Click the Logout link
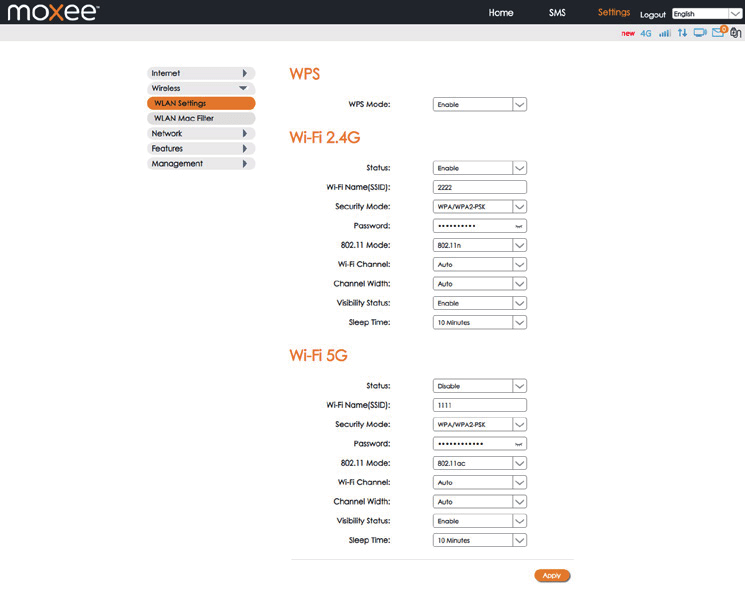The image size is (745, 602). coord(652,15)
